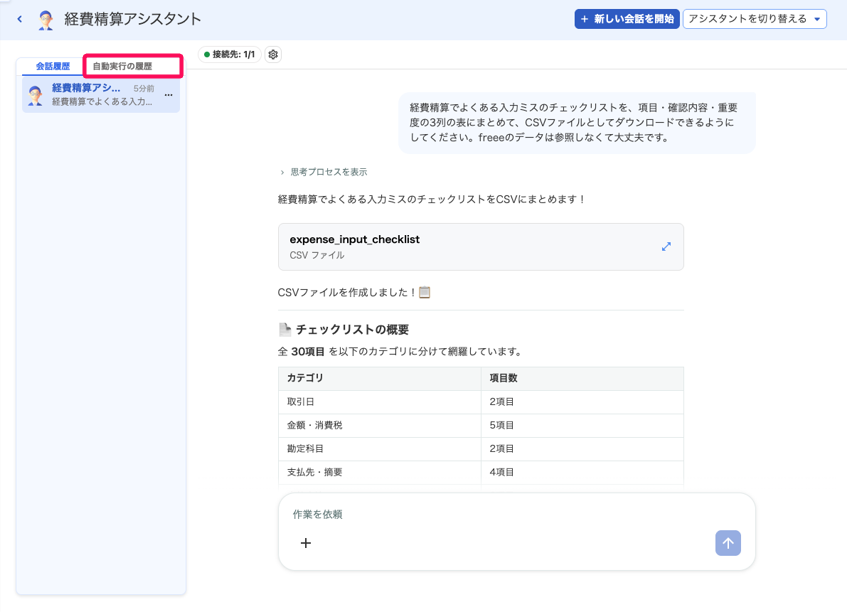847x612 pixels.
Task: Open connection settings gear icon
Action: 273,55
